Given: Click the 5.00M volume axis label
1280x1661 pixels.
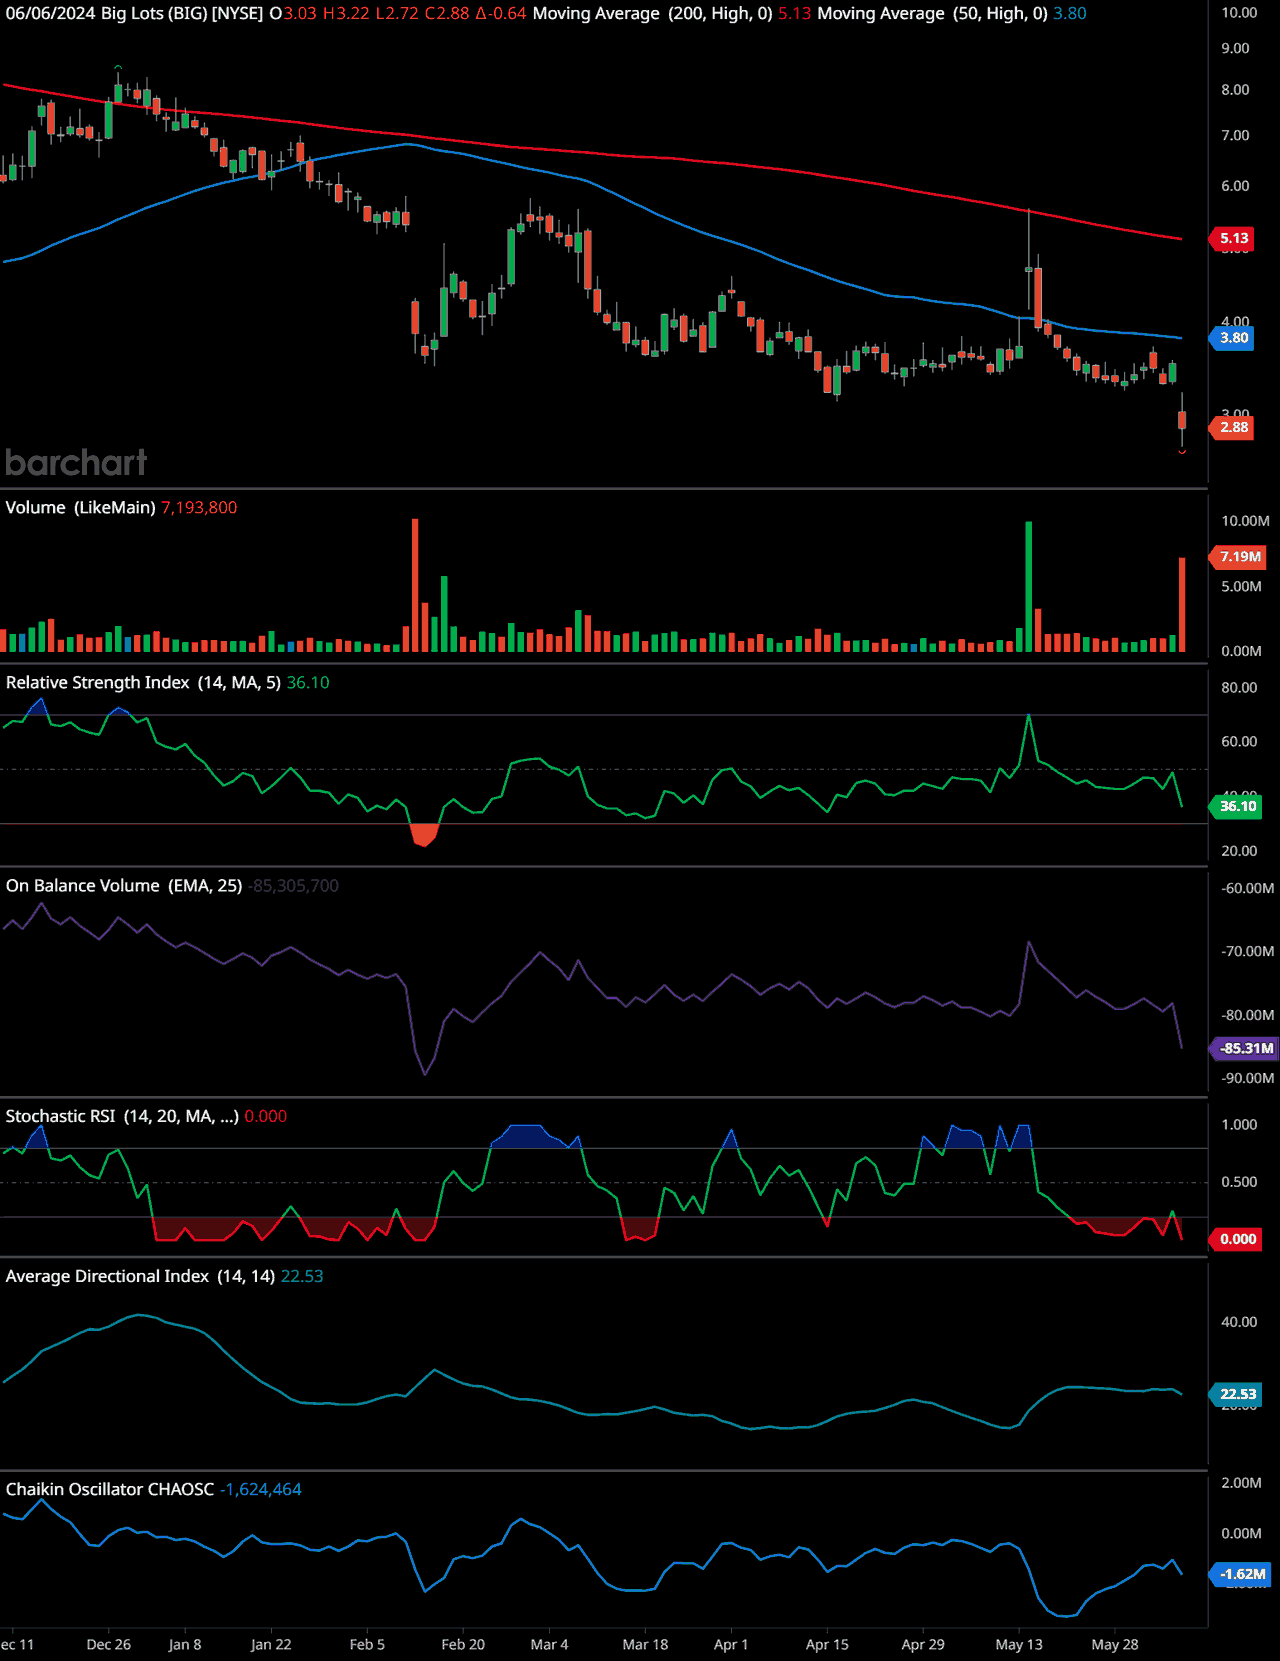Looking at the screenshot, I should (1241, 587).
